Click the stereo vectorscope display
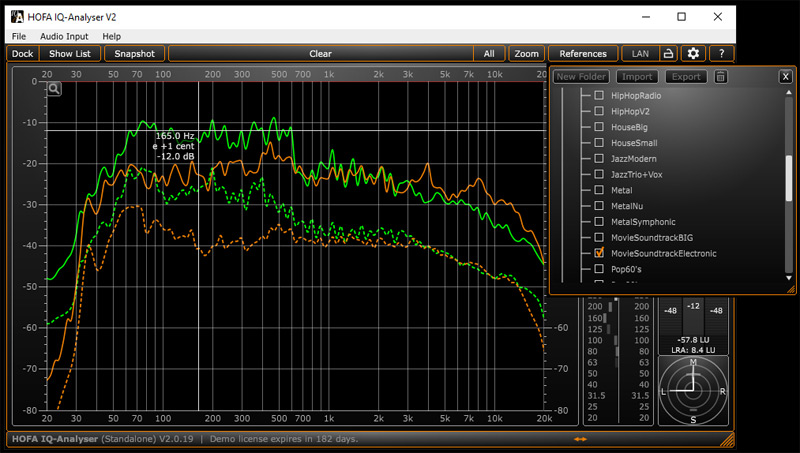 [693, 390]
